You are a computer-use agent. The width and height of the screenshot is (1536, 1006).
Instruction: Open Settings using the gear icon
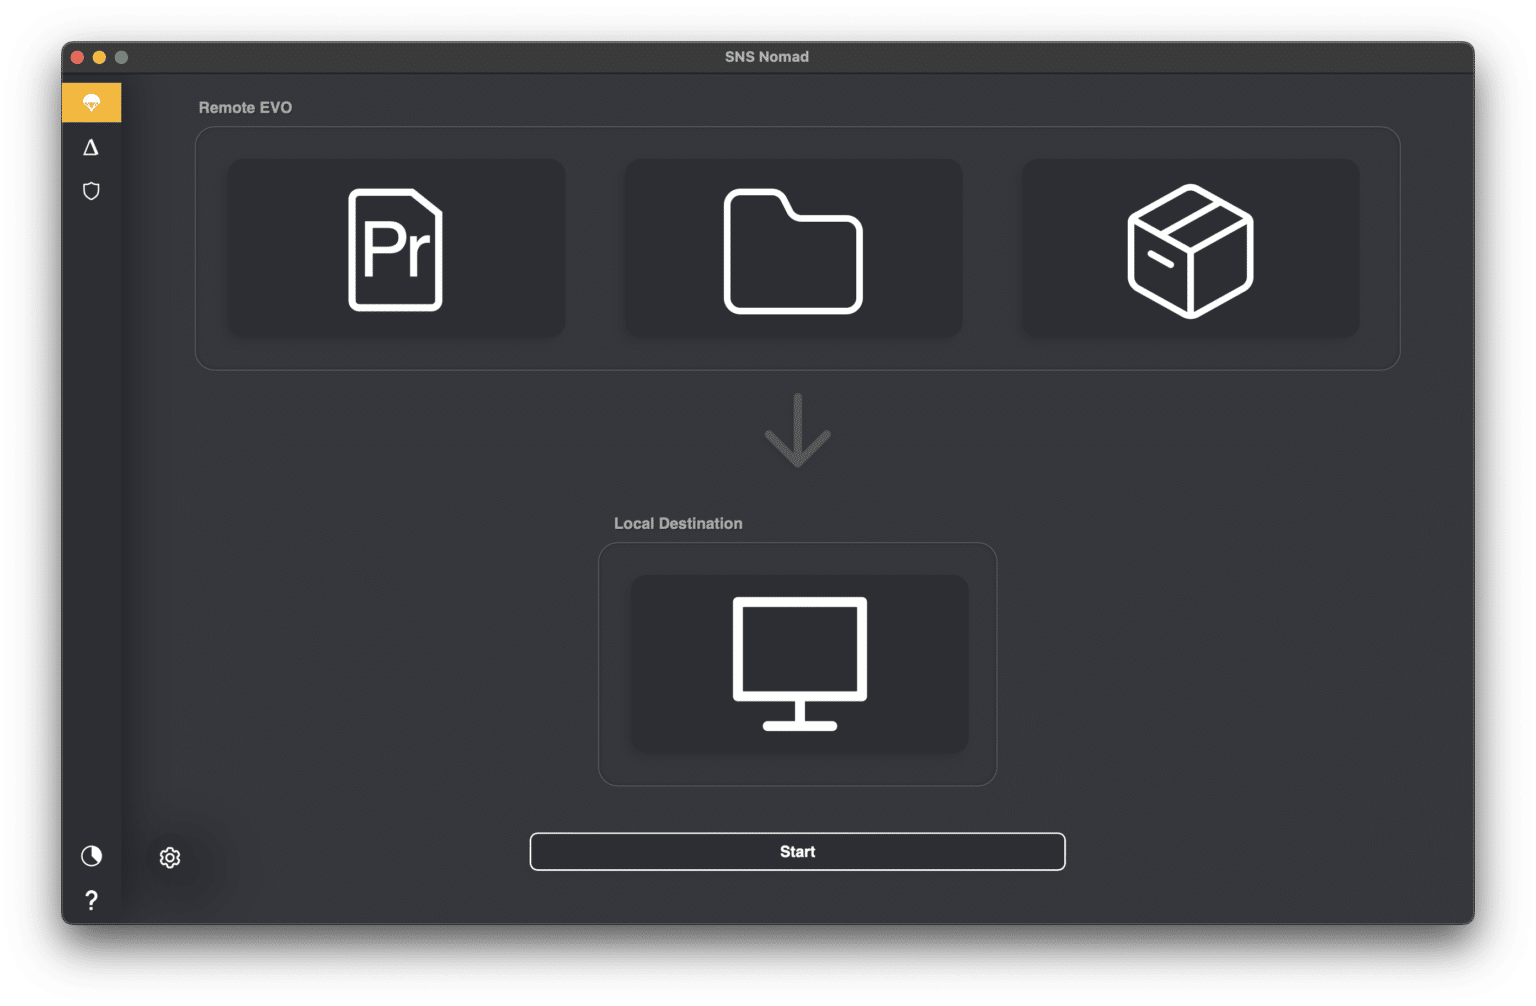click(170, 858)
